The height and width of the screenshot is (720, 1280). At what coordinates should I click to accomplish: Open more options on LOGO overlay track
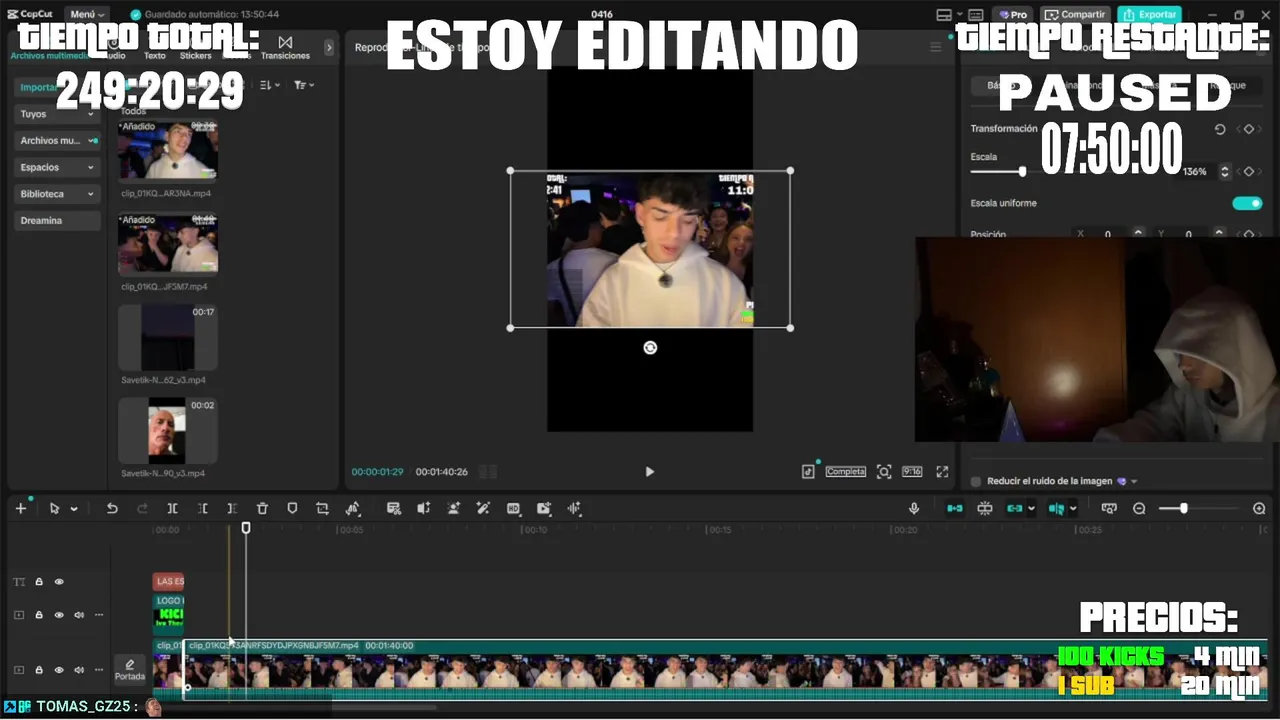click(x=99, y=615)
